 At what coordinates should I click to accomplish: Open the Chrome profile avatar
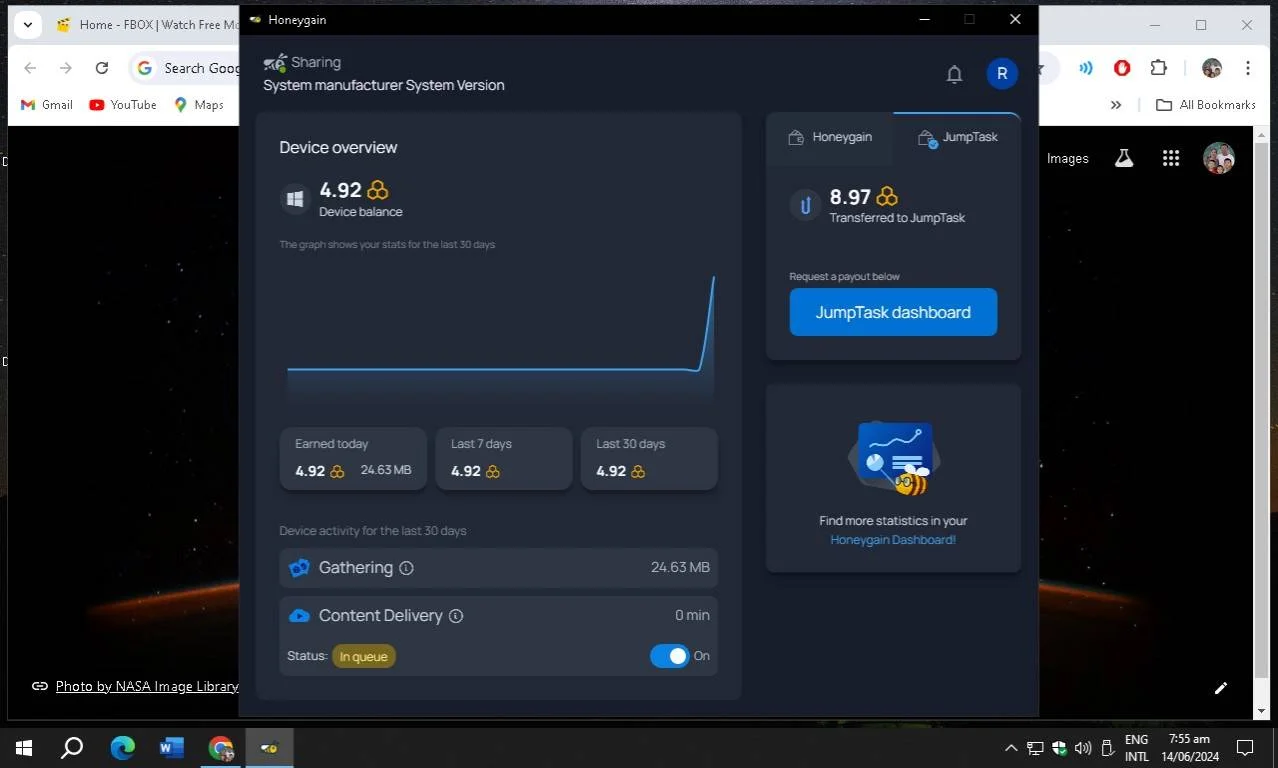1212,68
